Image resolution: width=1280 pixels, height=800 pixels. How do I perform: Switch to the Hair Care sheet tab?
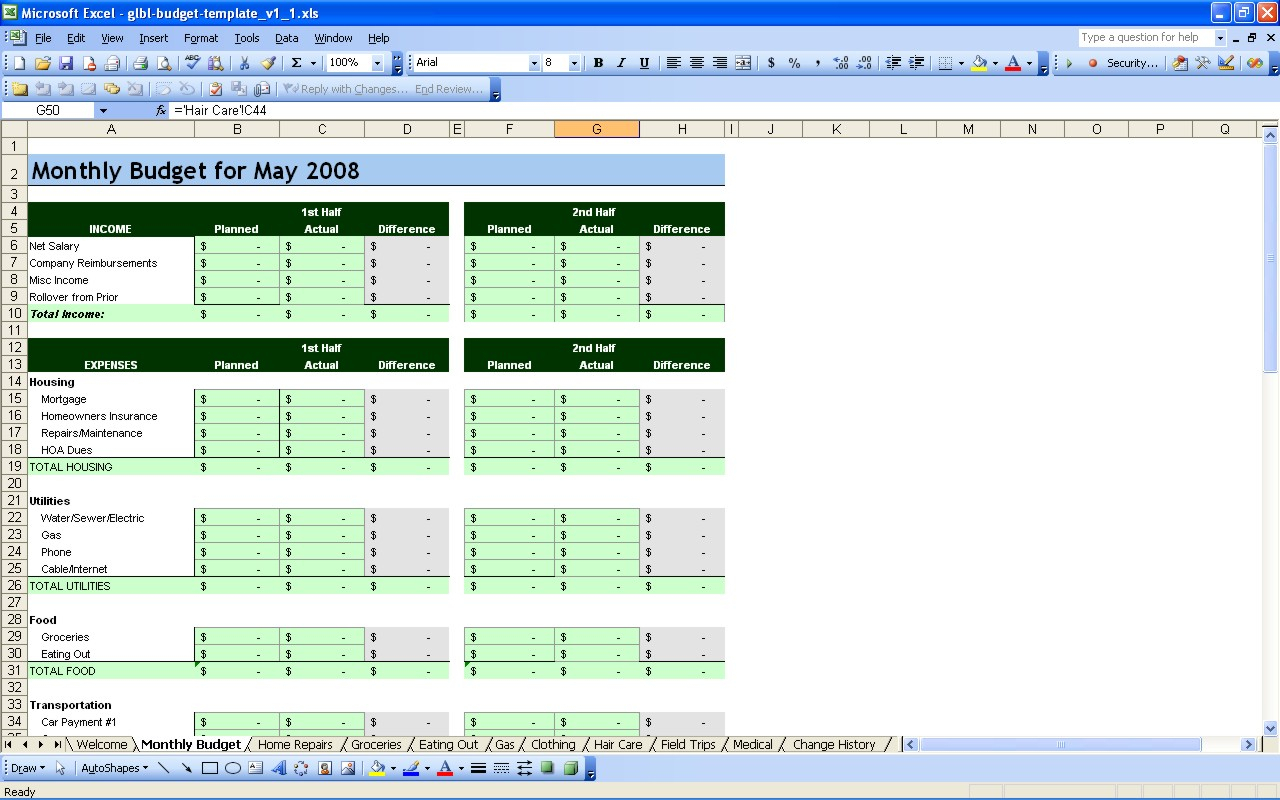pyautogui.click(x=616, y=744)
